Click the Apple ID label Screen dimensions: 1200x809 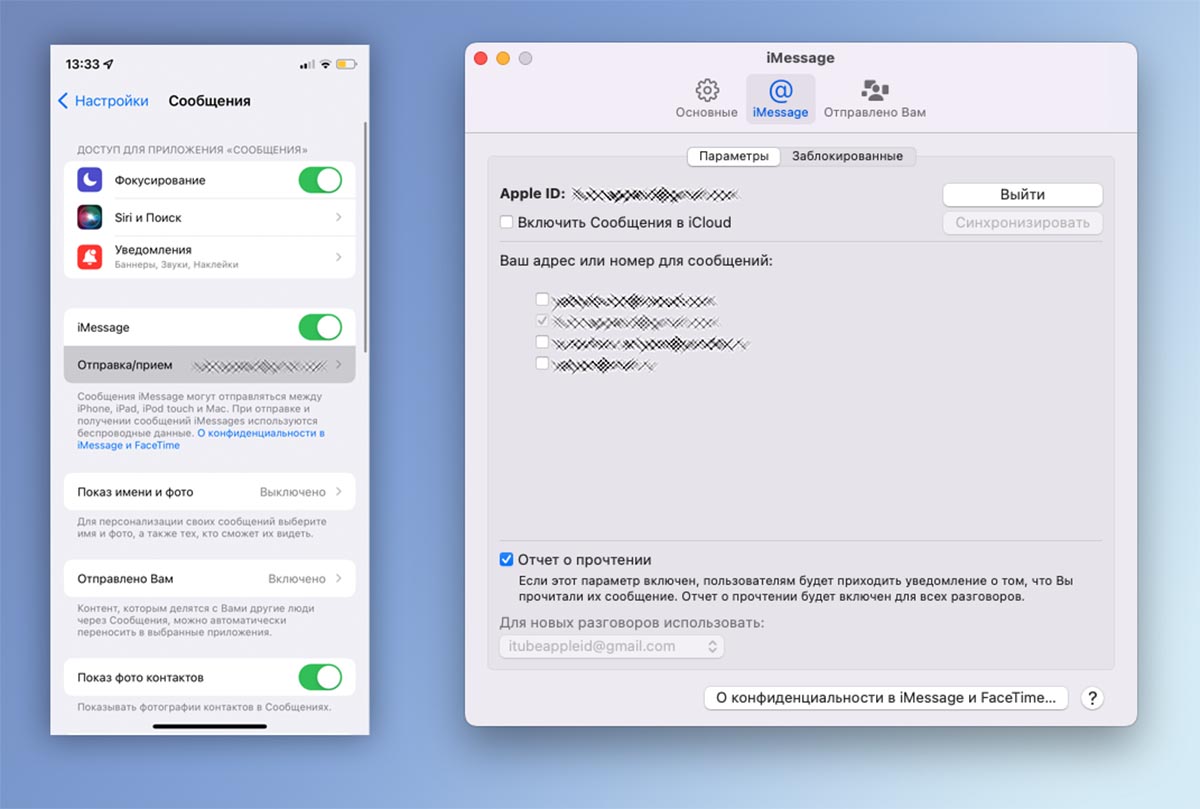[x=533, y=194]
